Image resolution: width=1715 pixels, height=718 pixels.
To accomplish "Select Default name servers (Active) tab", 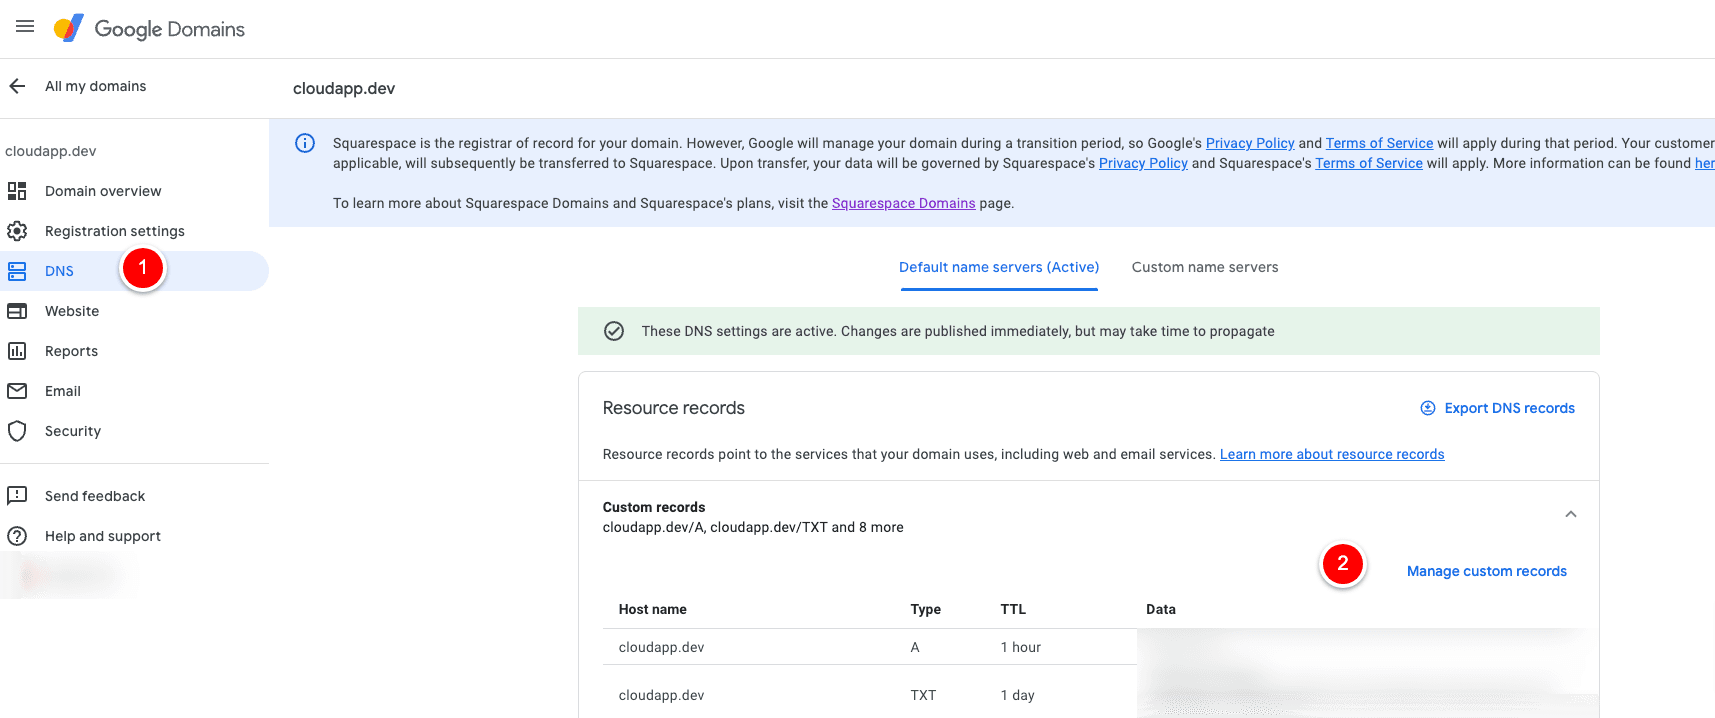I will (998, 267).
